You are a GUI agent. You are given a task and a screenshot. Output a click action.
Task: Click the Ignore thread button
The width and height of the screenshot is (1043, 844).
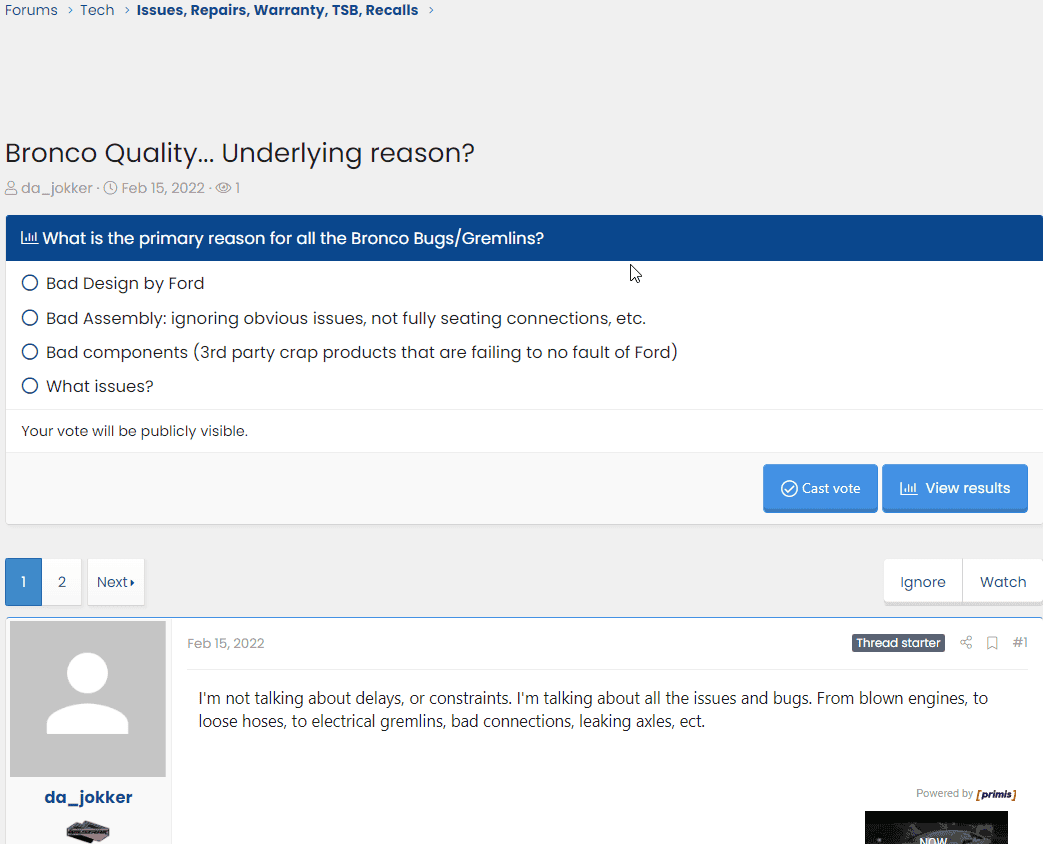[x=923, y=582]
